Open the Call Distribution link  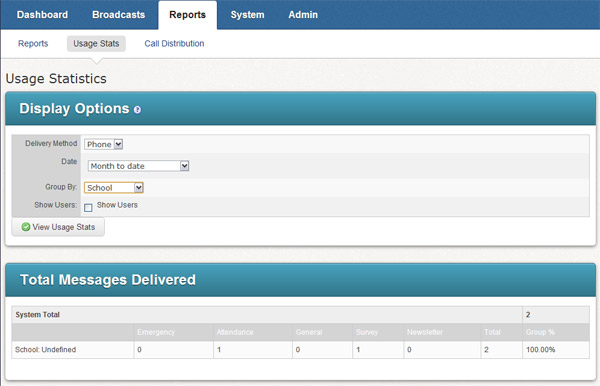pyautogui.click(x=174, y=44)
